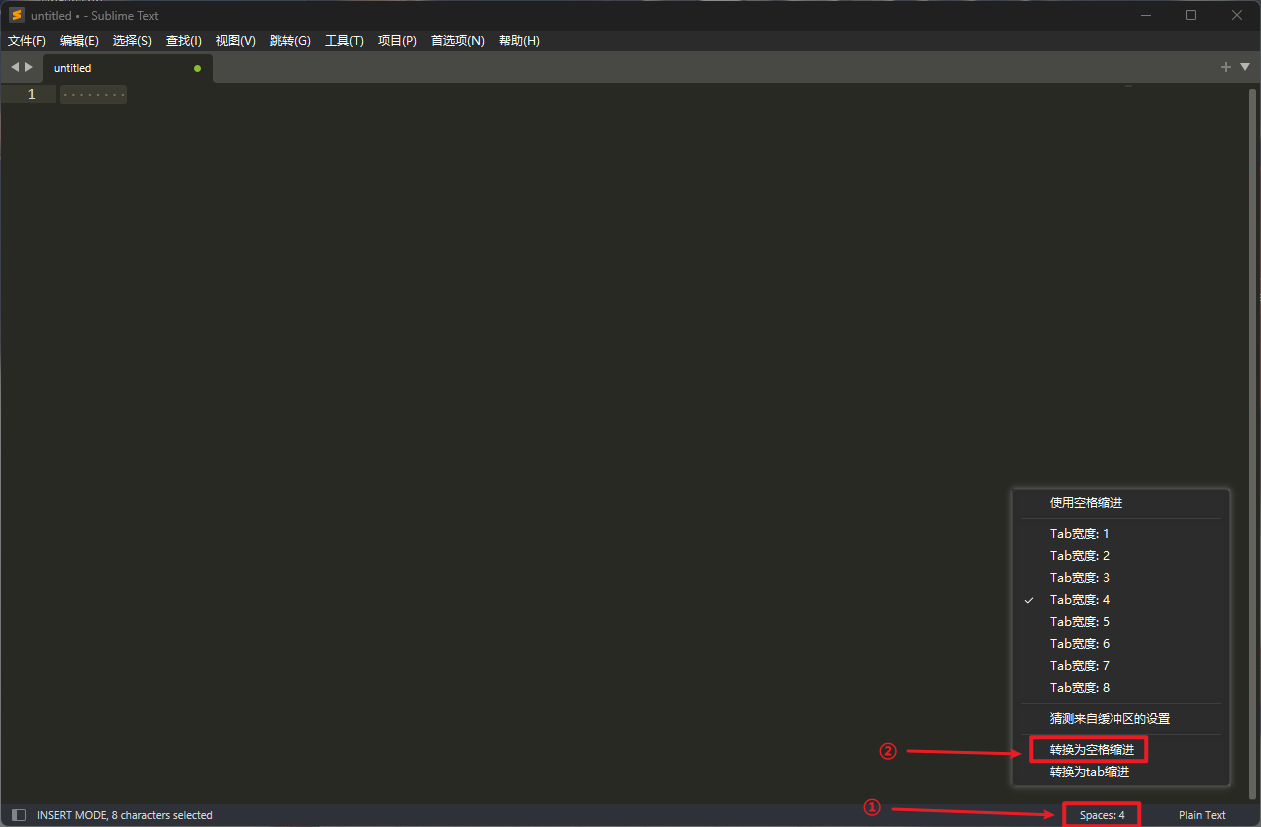Go to next tab with right arrow
The height and width of the screenshot is (827, 1261).
(29, 67)
